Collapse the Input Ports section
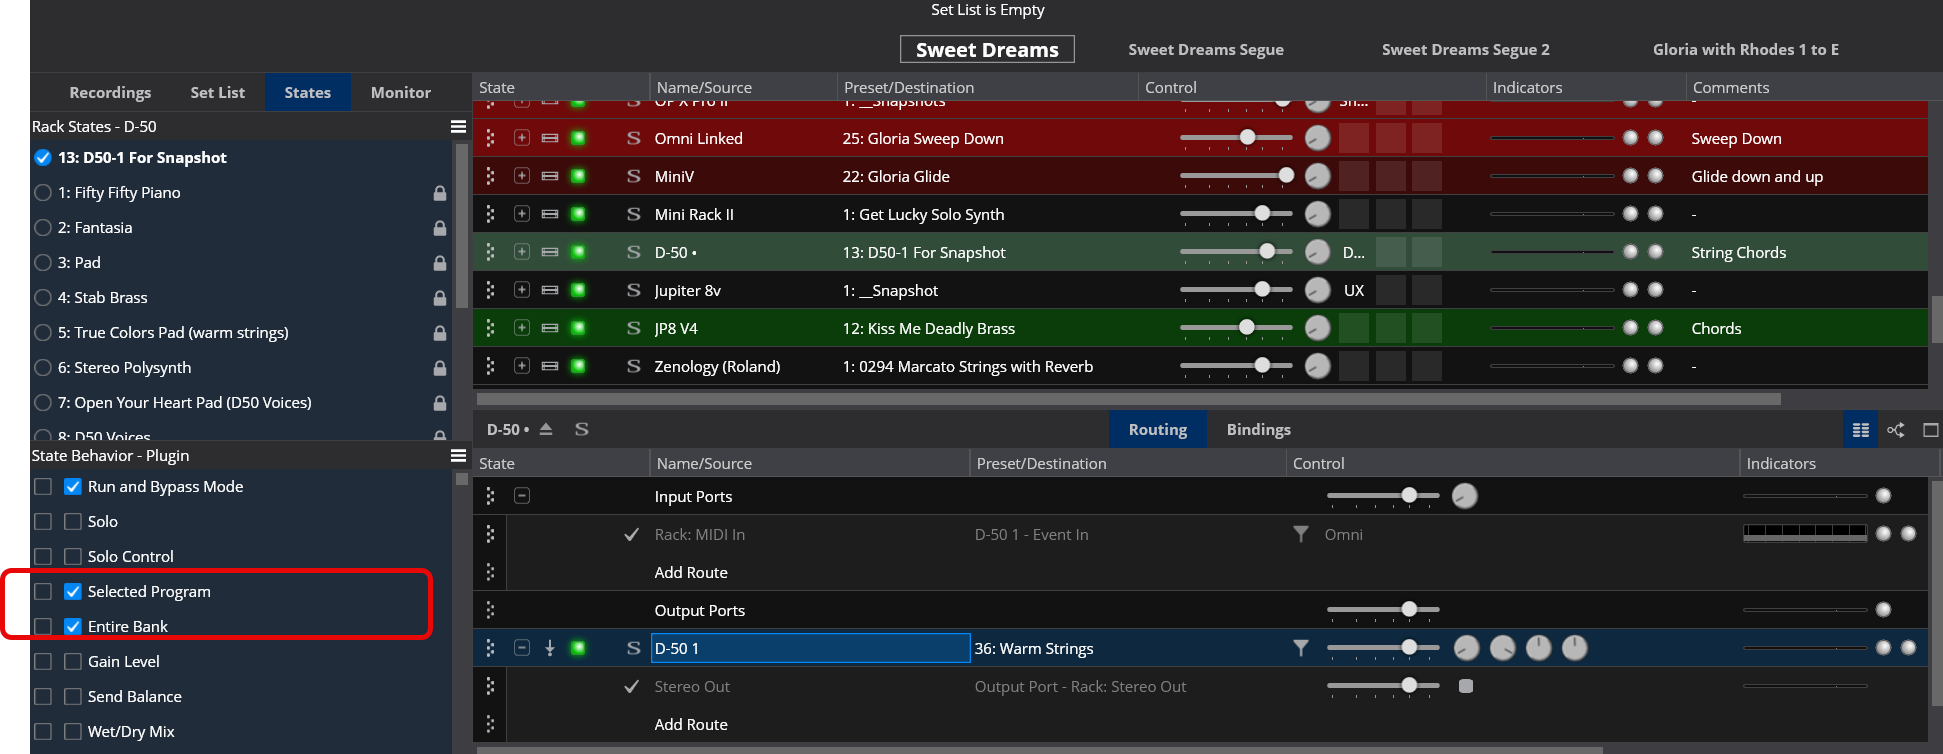 click(x=522, y=496)
